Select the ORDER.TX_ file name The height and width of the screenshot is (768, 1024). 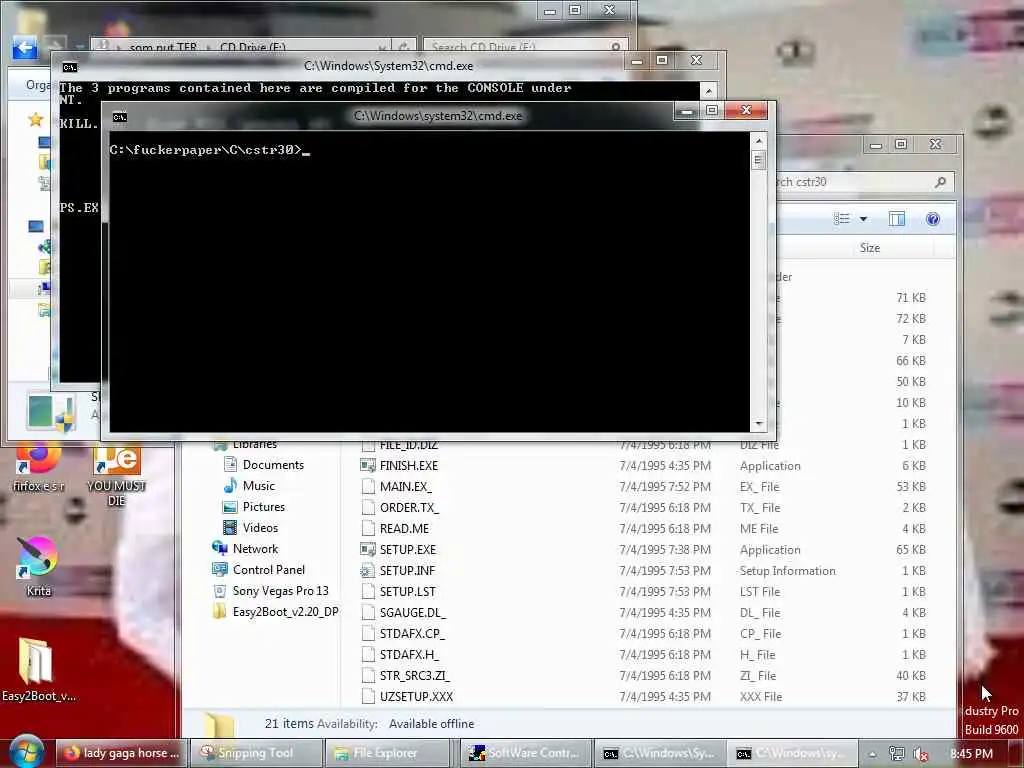pyautogui.click(x=409, y=507)
